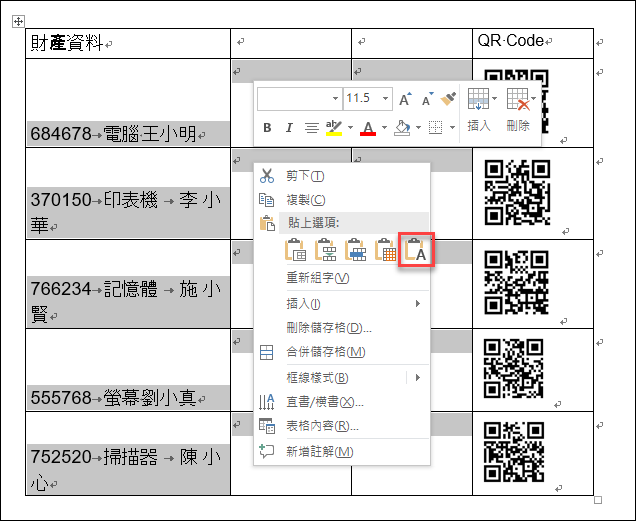The width and height of the screenshot is (636, 521).
Task: Click the borders icon in mini toolbar
Action: (x=435, y=128)
